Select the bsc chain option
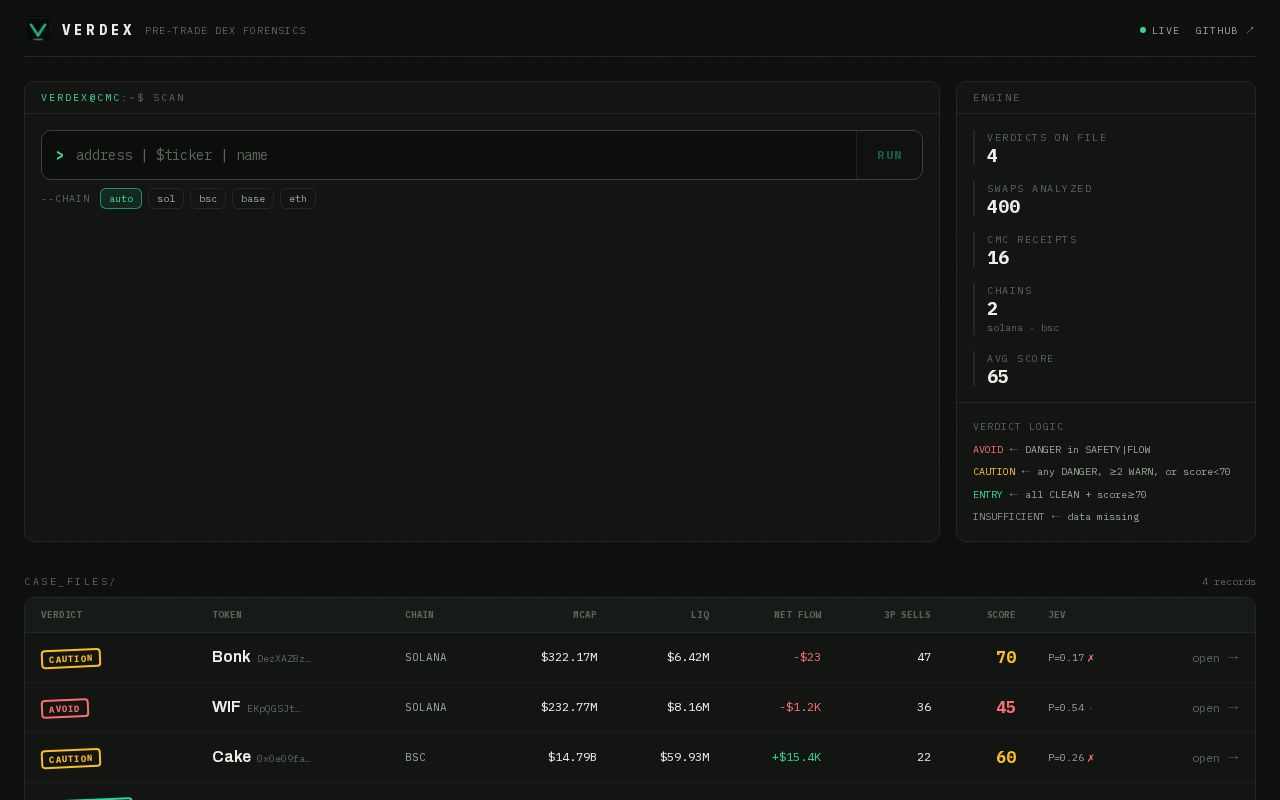1280x800 pixels. [x=208, y=199]
